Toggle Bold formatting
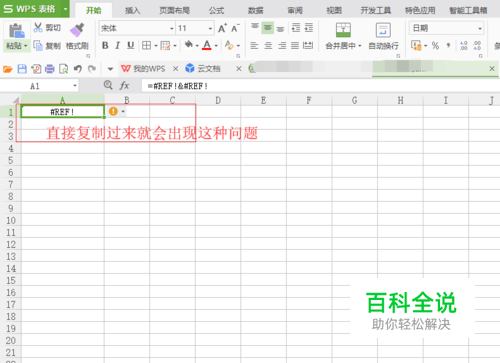Image resolution: width=500 pixels, height=363 pixels. click(105, 45)
